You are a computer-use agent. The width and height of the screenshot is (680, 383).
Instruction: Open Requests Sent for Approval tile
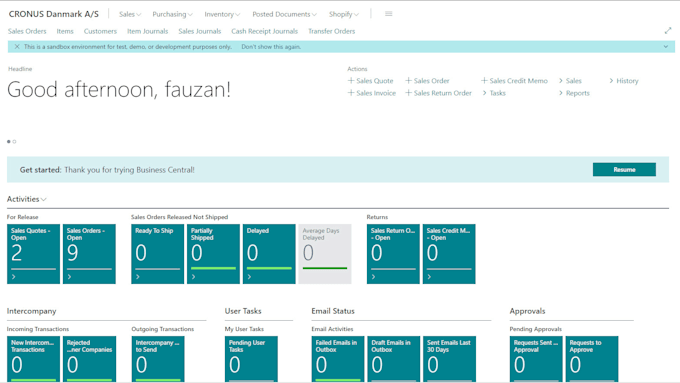pos(536,359)
